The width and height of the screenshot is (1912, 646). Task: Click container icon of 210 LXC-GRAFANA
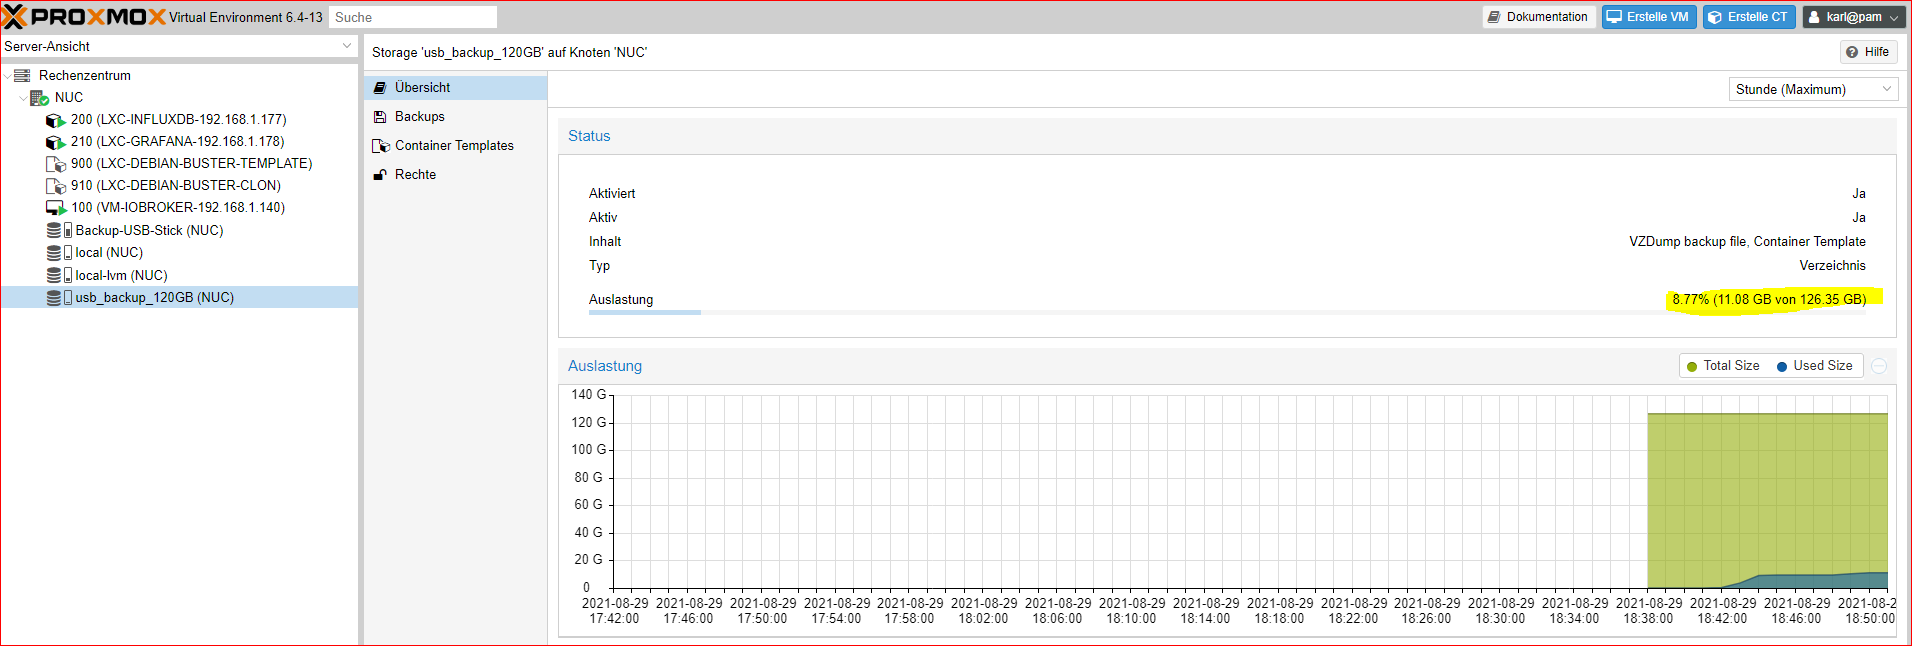point(55,142)
